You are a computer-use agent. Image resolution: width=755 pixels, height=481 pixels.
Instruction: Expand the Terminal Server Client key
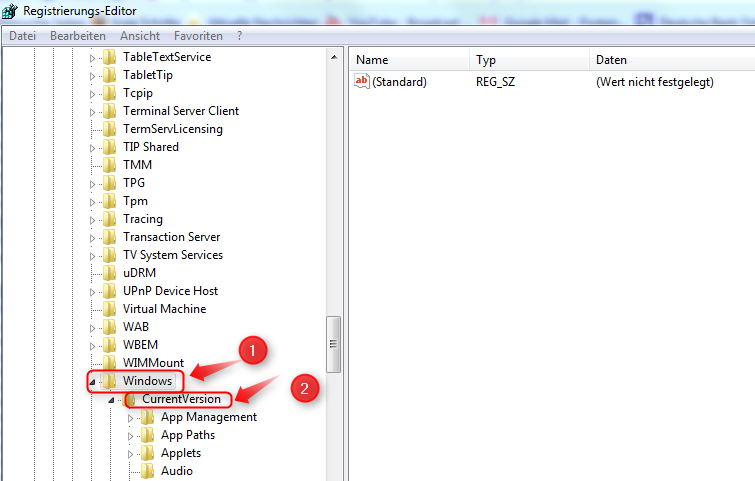click(x=92, y=112)
